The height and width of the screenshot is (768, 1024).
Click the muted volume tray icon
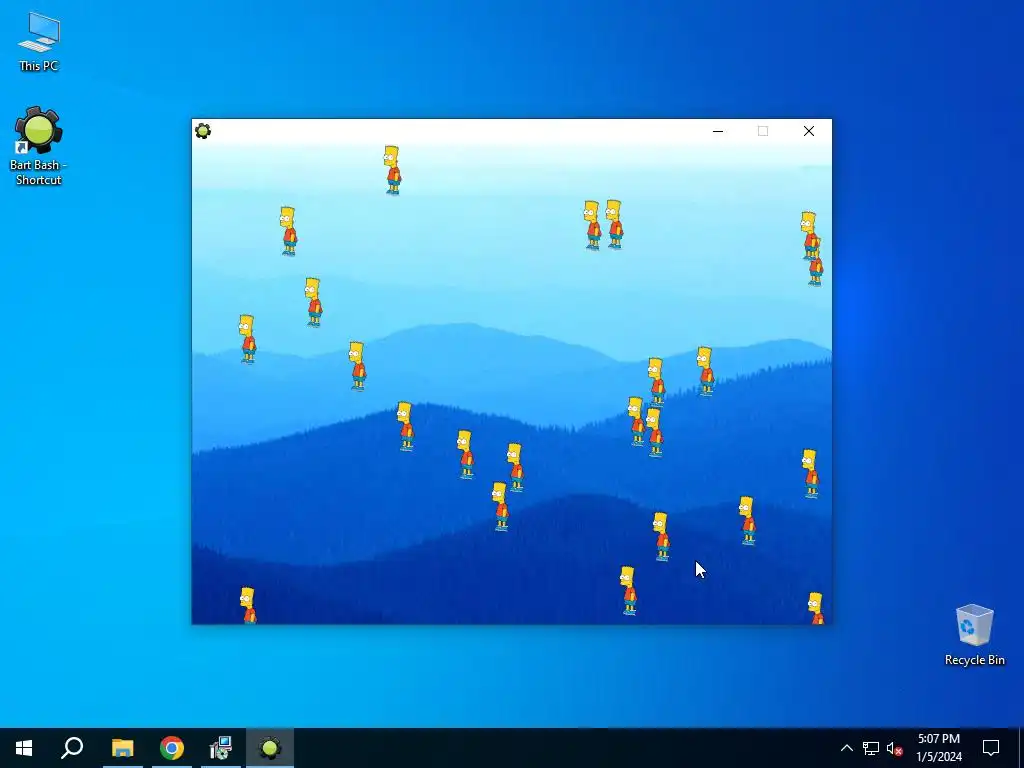pos(895,748)
